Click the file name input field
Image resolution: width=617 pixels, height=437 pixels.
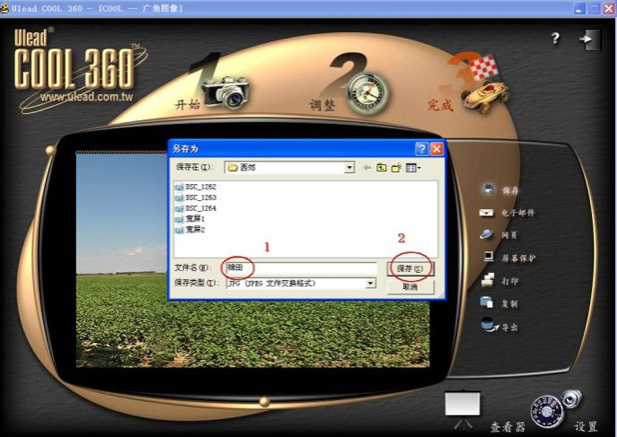301,268
